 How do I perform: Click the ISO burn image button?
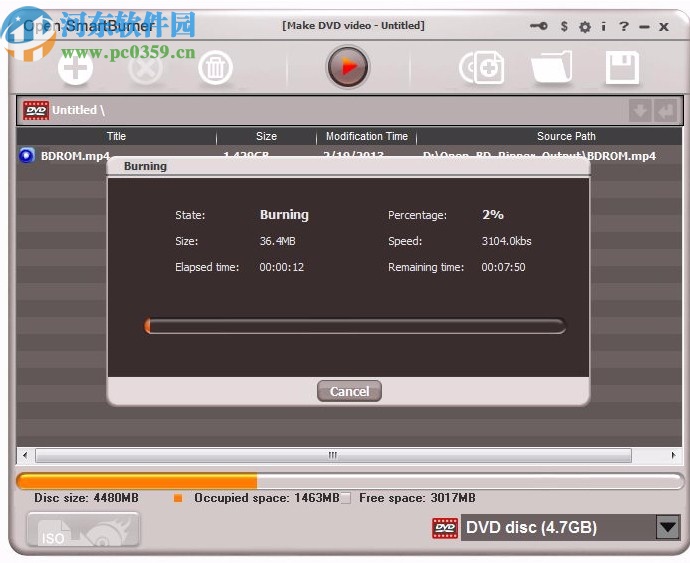[x=83, y=529]
